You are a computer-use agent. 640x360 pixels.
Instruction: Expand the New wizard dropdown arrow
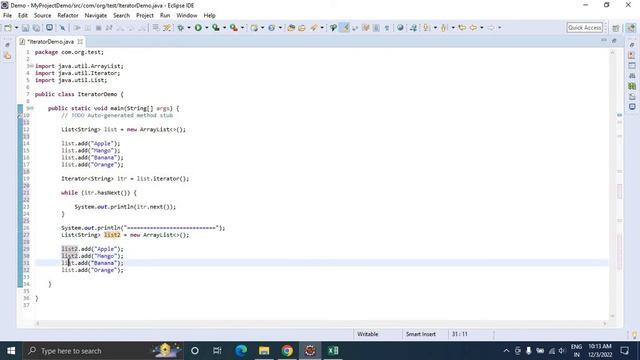click(16, 28)
